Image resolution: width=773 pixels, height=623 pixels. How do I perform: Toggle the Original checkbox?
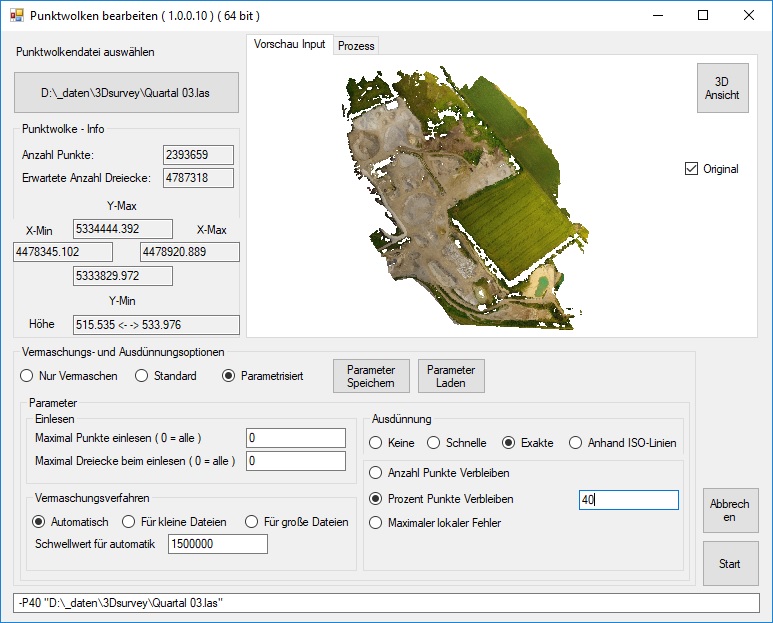coord(691,169)
